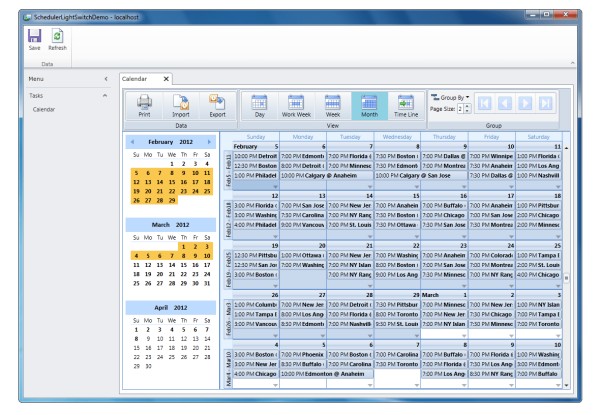Select February 14 in the date navigator
The width and height of the screenshot is (600, 415).
pyautogui.click(x=159, y=182)
